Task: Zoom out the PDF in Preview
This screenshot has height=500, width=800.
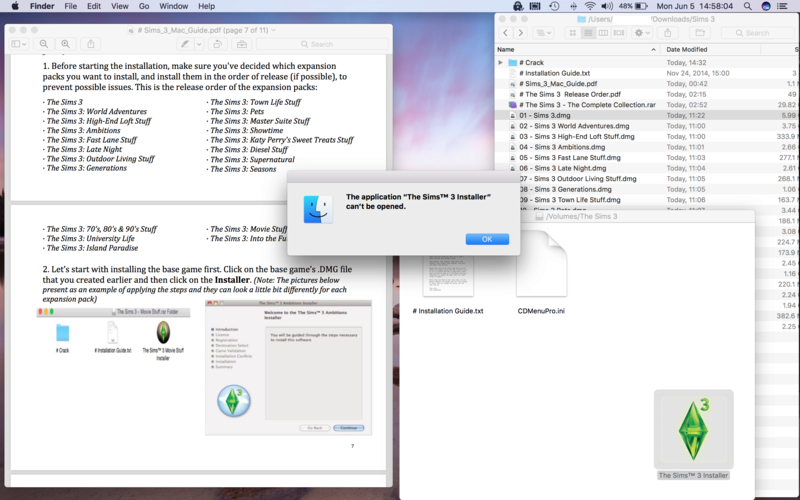Action: (44, 44)
